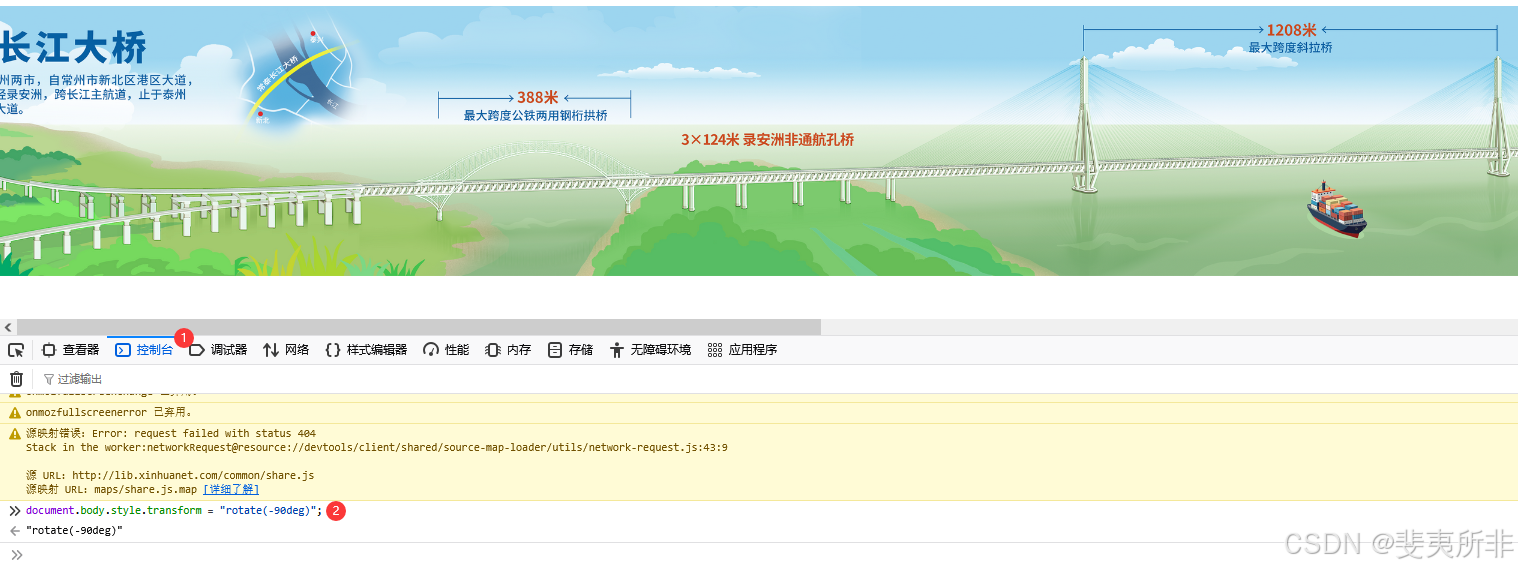Screen dimensions: 1518x570
Task: Open the 性能 performance tab
Action: (446, 350)
